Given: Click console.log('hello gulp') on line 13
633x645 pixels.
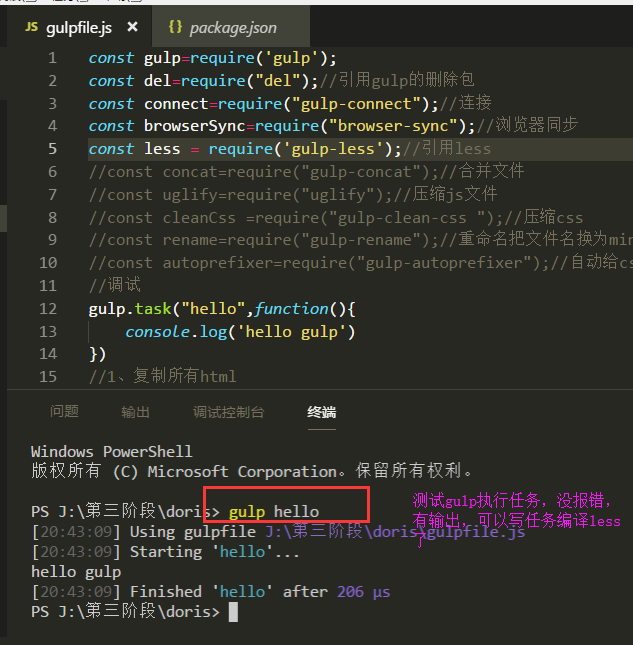Looking at the screenshot, I should pos(240,332).
